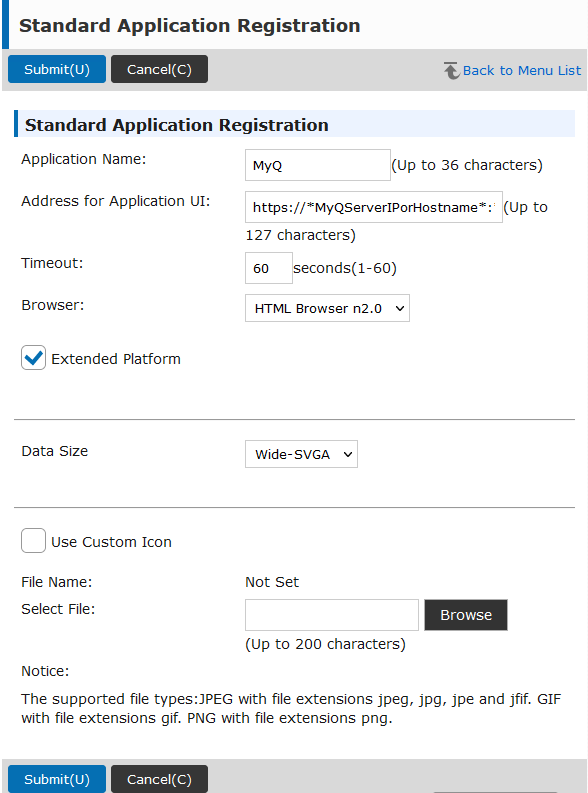588x793 pixels.
Task: Enable the Use Custom Icon checkbox
Action: pos(33,541)
